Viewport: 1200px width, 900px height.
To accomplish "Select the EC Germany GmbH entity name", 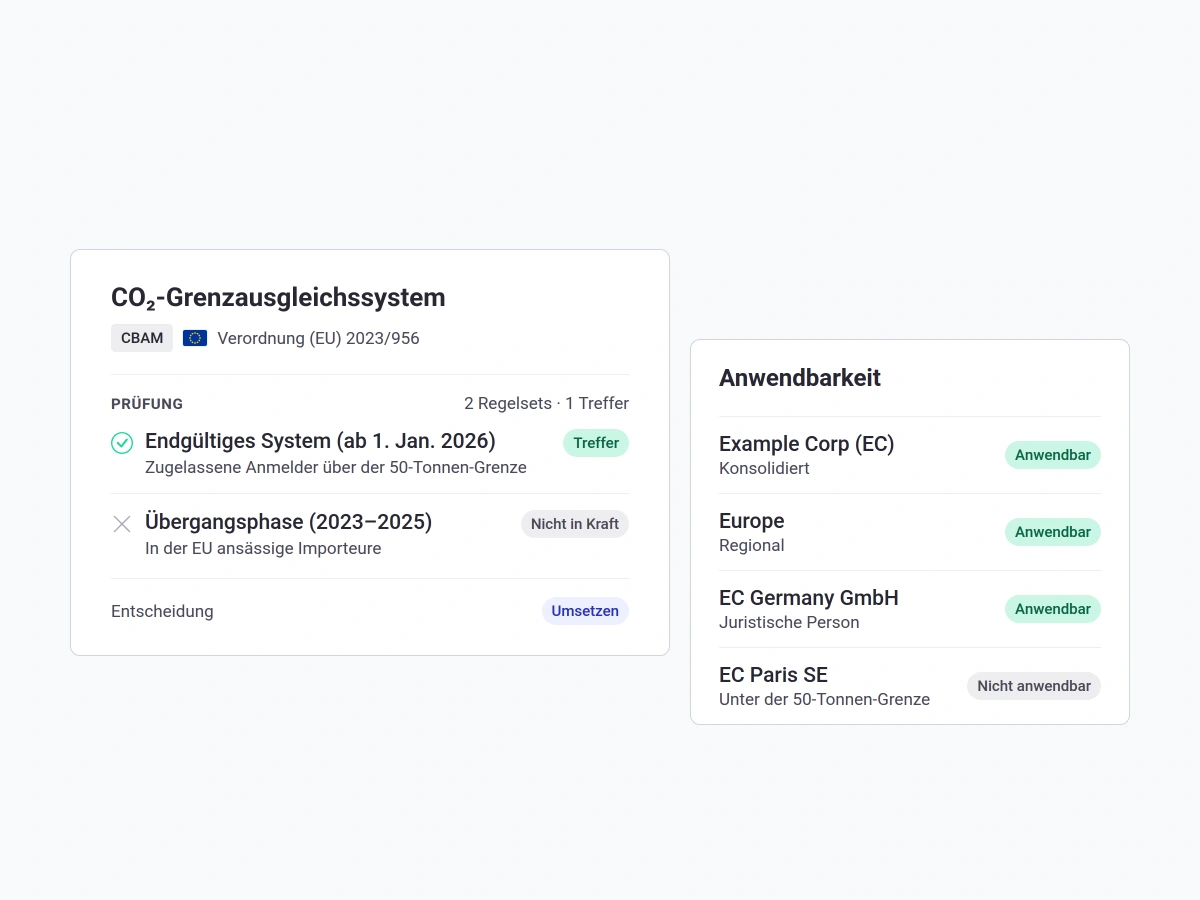I will click(x=808, y=598).
